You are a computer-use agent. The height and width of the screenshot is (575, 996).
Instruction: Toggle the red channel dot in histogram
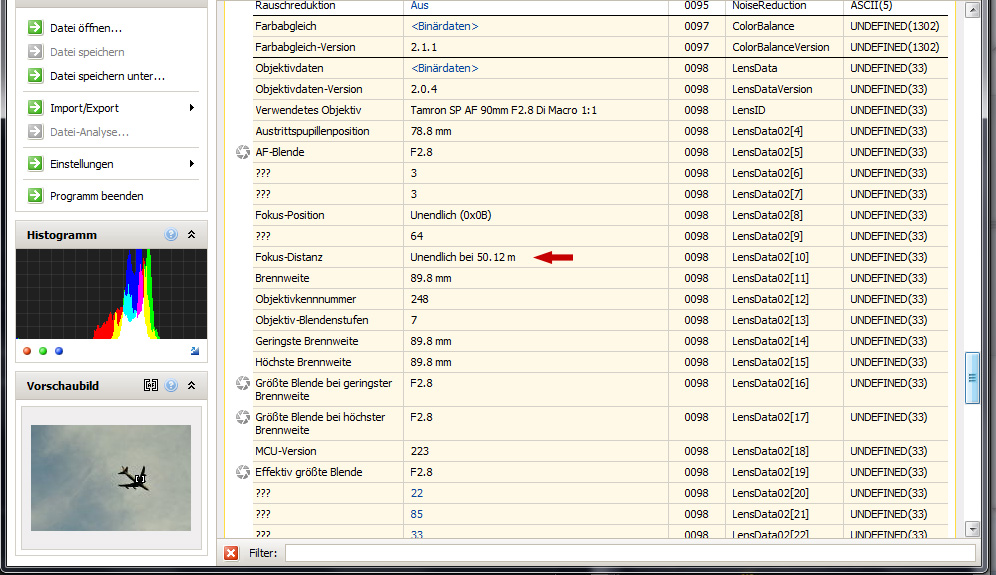tap(27, 351)
